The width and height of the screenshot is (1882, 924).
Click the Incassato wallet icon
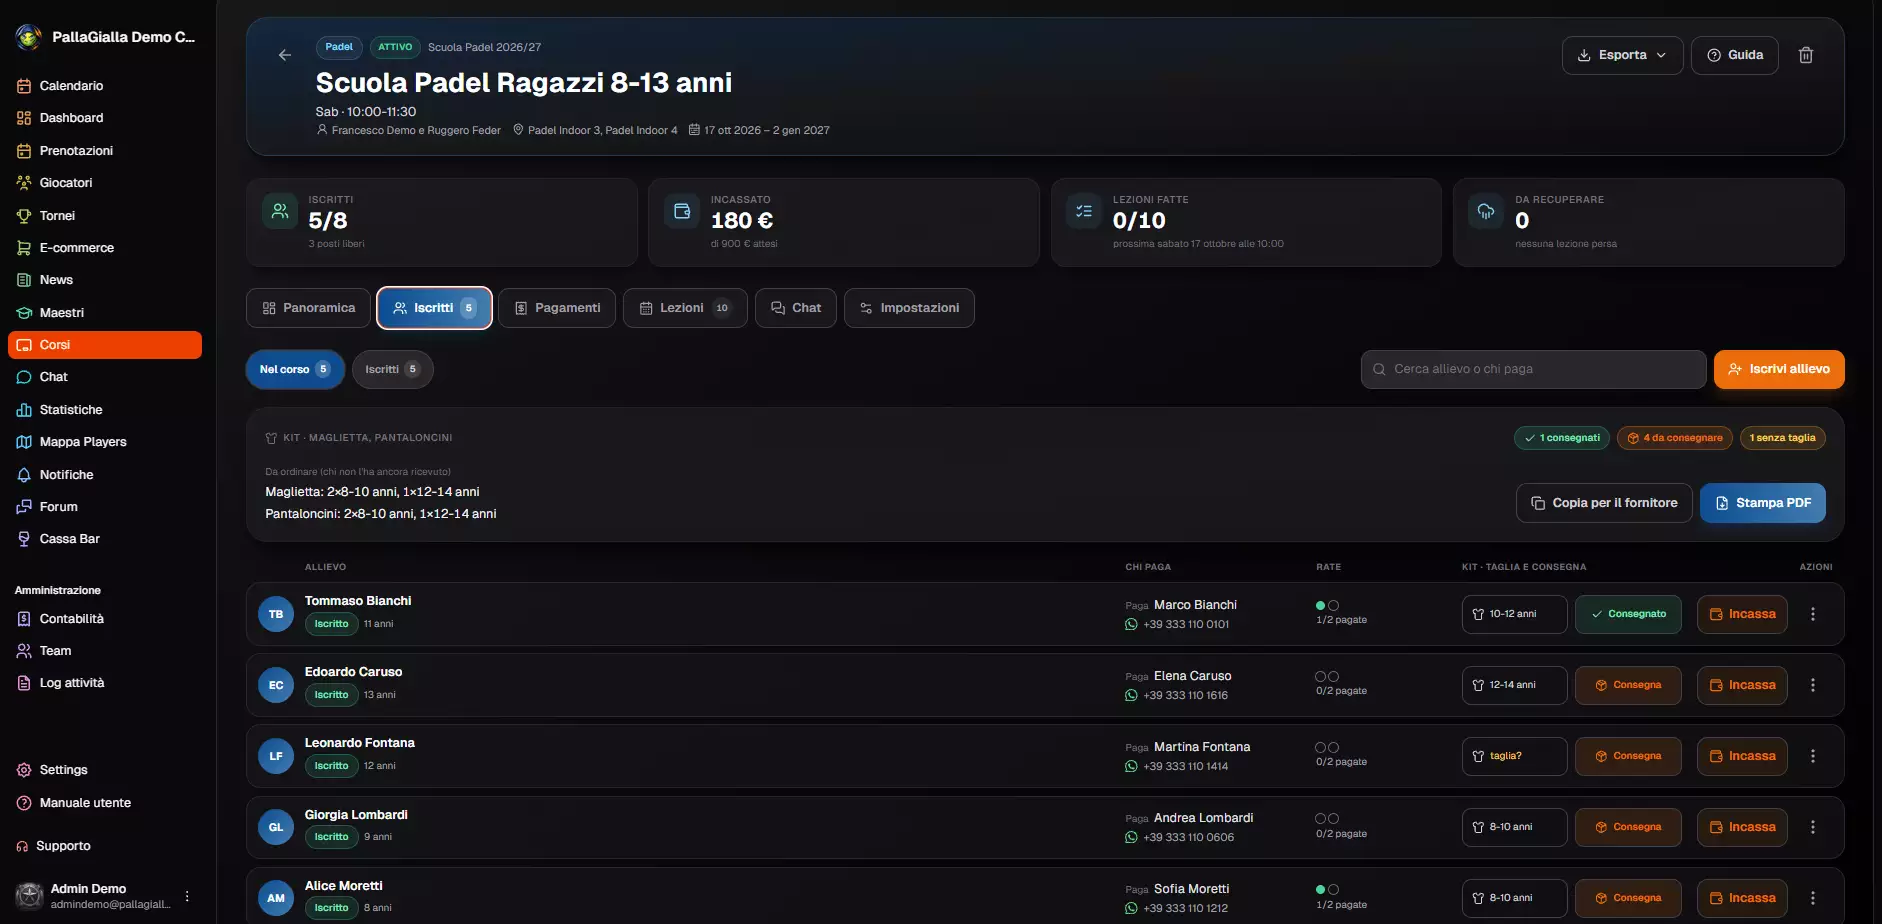[x=682, y=211]
